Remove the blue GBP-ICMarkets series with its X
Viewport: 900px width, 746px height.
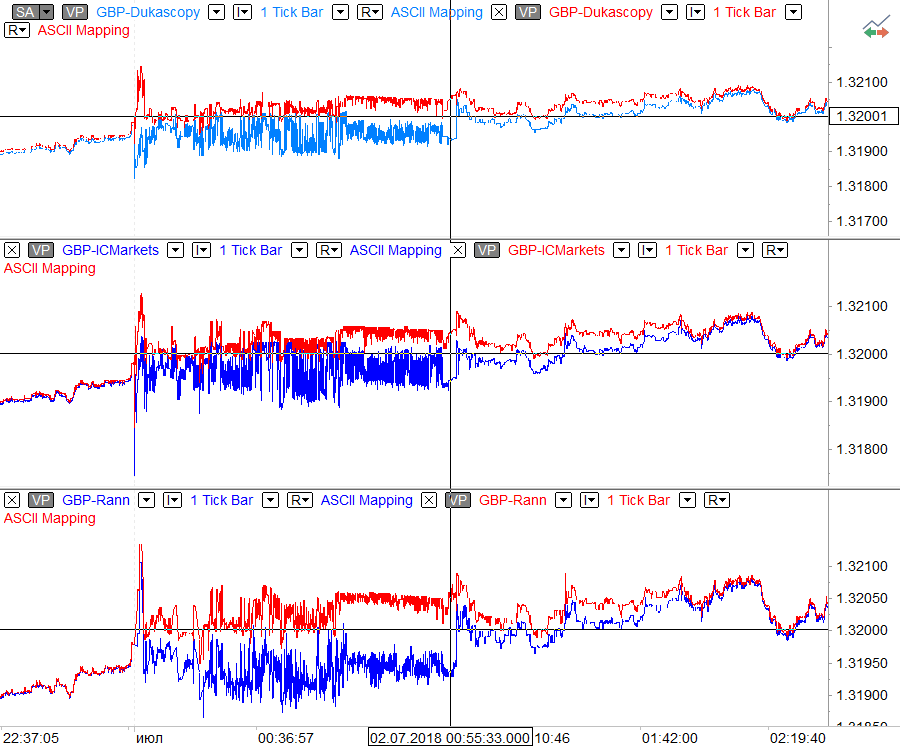(x=12, y=250)
